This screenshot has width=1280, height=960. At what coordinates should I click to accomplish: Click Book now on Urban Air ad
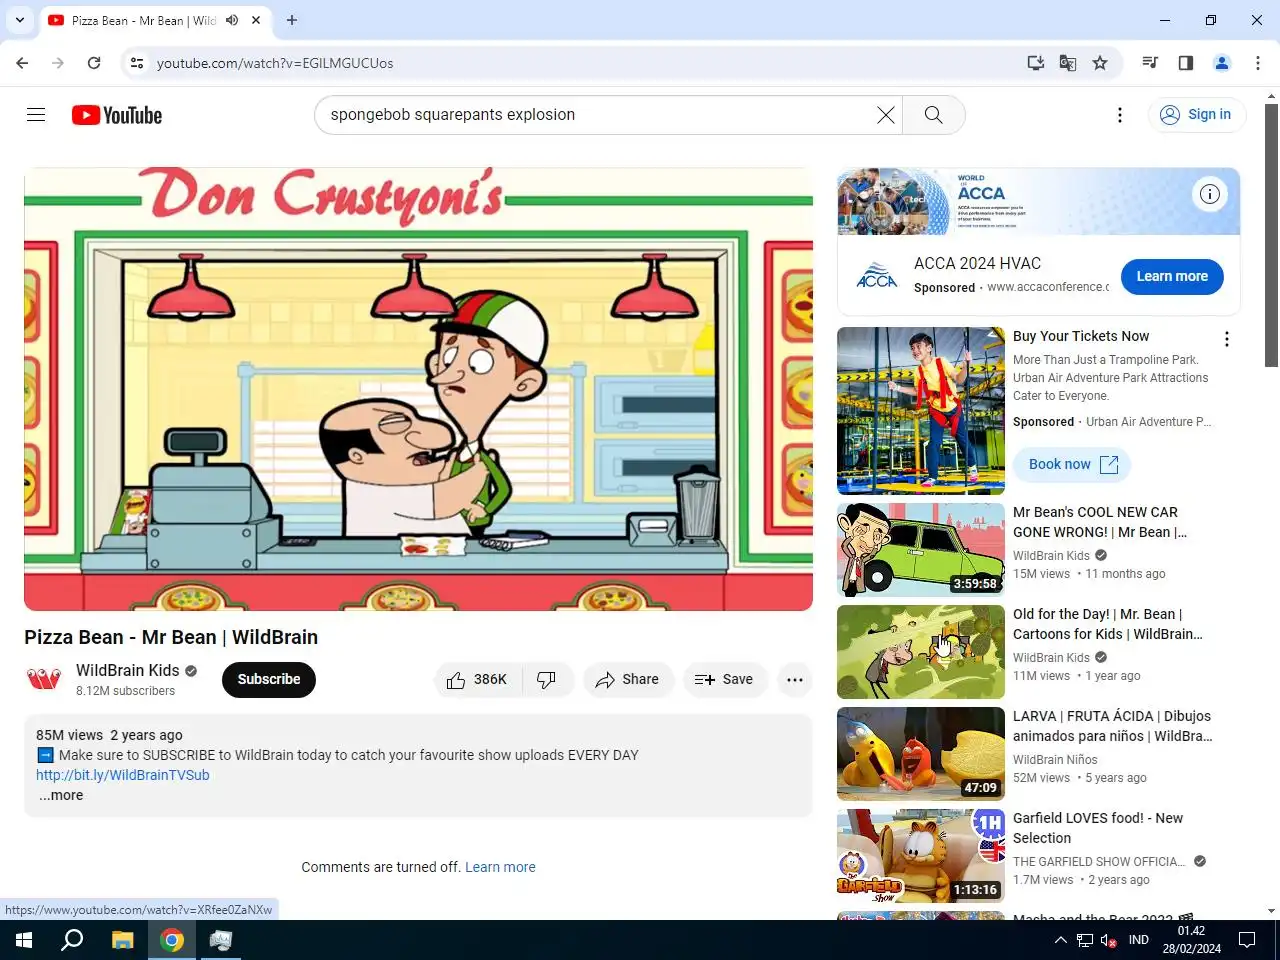coord(1072,464)
